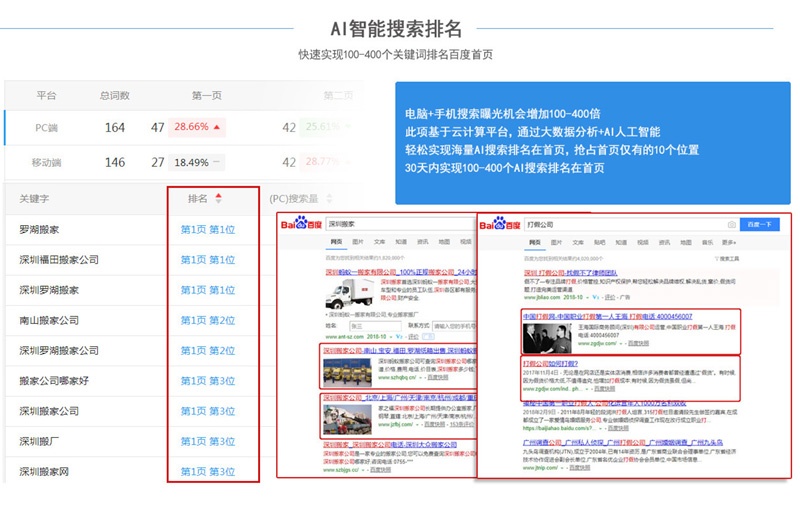800x522 pixels.
Task: Click 第1页 第1位 ranking for 罗湖搬家
Action: click(208, 230)
